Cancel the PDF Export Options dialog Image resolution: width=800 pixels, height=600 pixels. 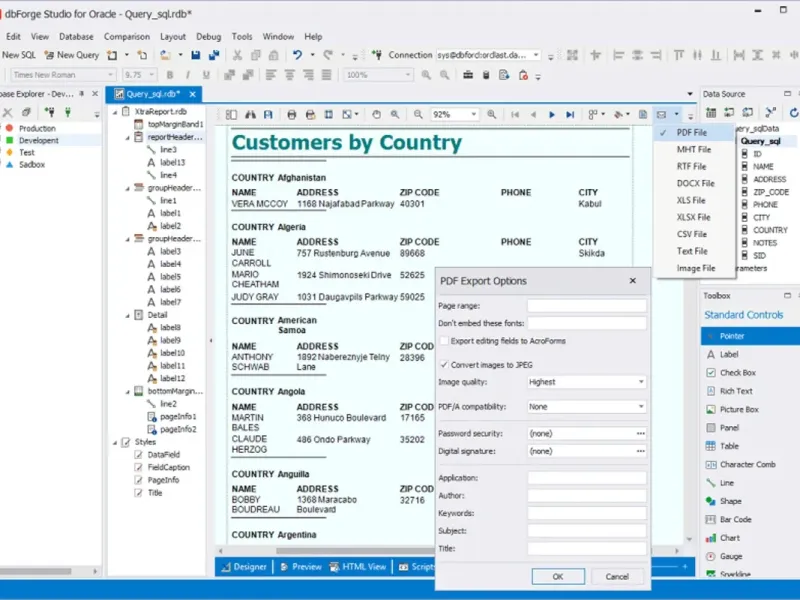(617, 576)
